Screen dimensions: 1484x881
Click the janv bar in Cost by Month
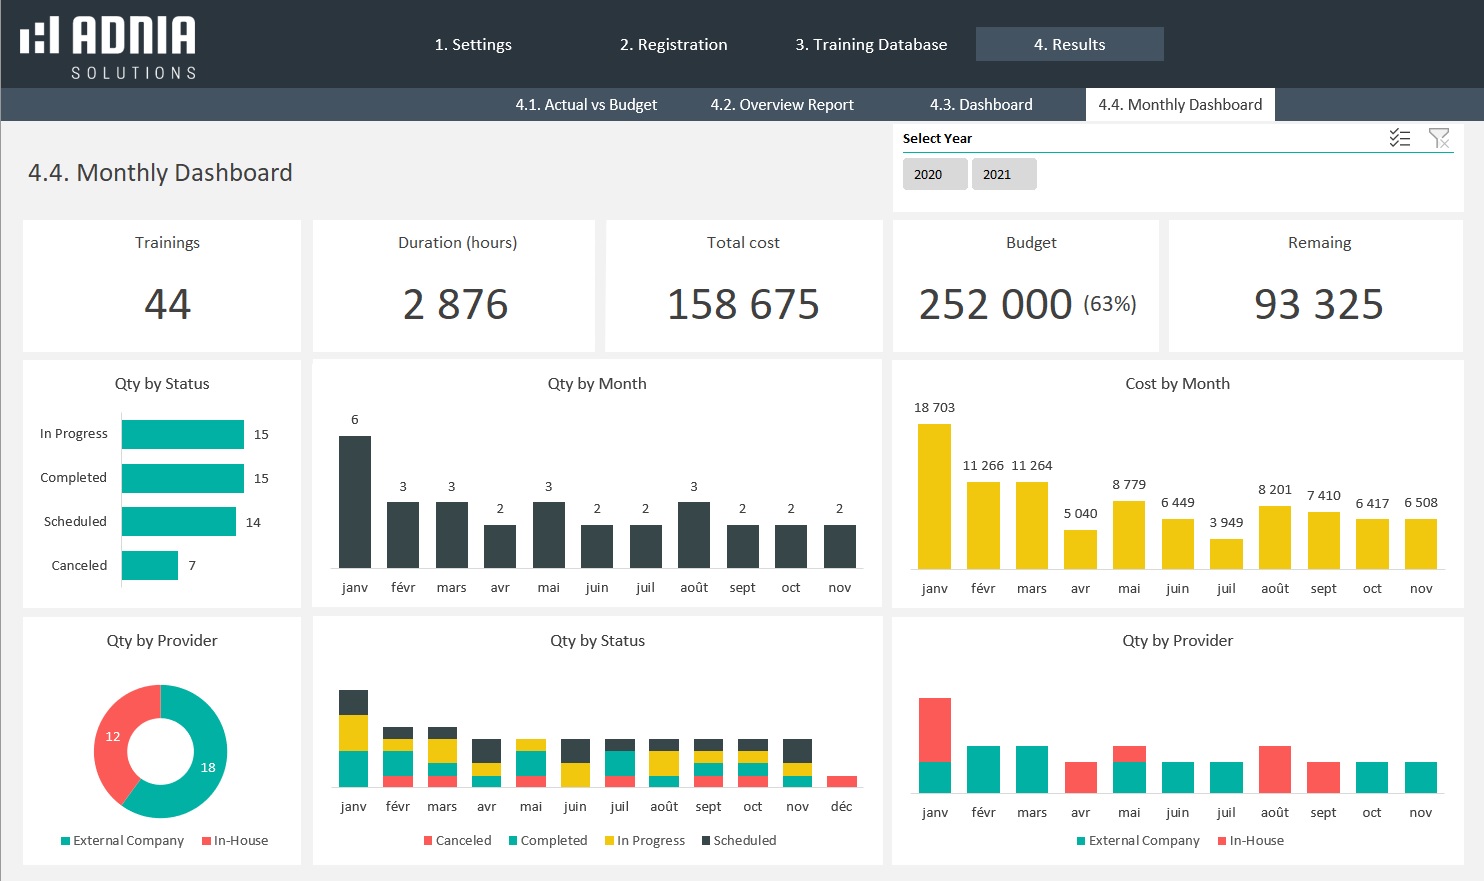point(934,496)
